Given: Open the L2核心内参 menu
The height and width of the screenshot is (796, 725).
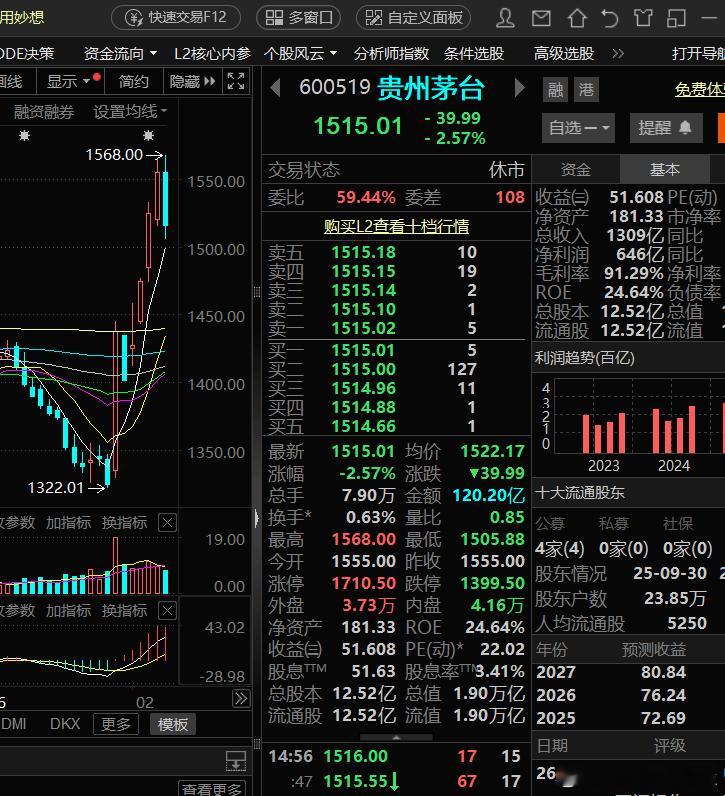Looking at the screenshot, I should (212, 53).
